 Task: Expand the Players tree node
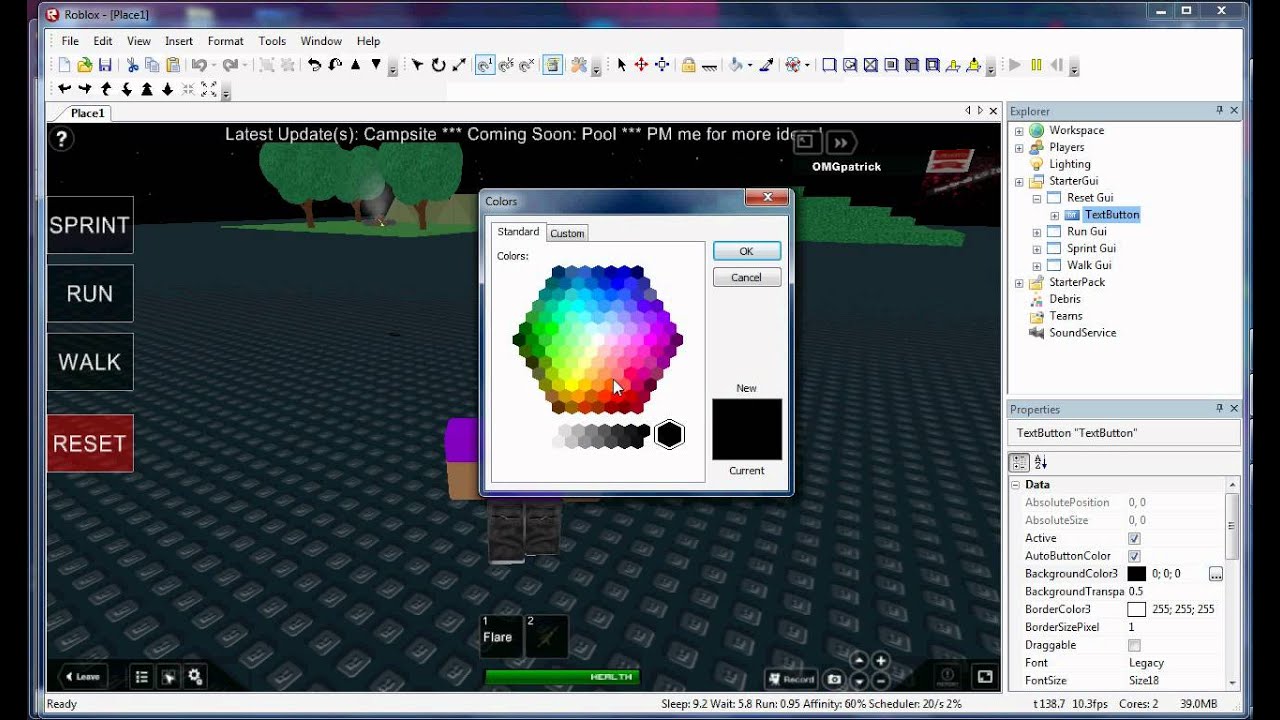coord(1019,148)
